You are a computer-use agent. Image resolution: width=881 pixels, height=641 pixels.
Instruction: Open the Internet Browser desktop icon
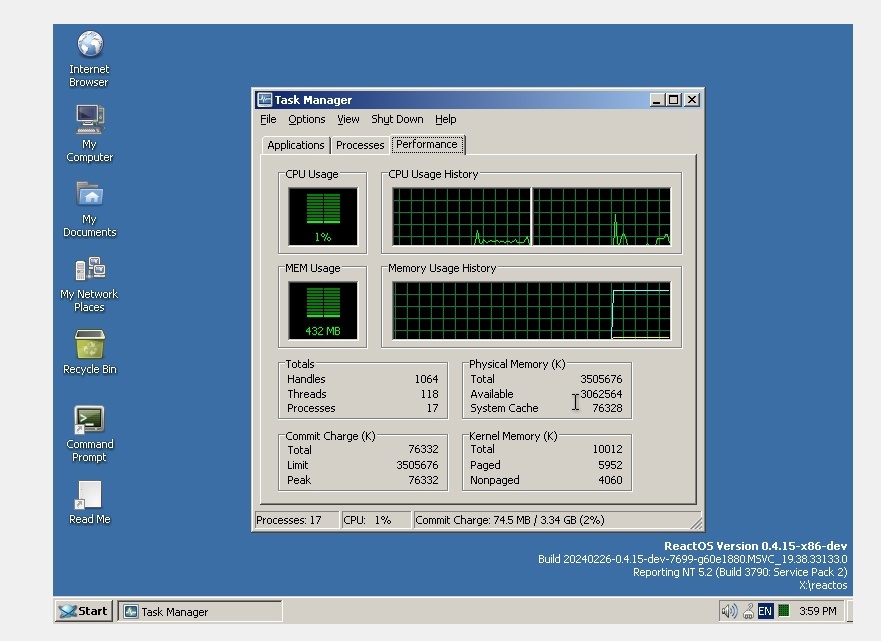pyautogui.click(x=88, y=50)
